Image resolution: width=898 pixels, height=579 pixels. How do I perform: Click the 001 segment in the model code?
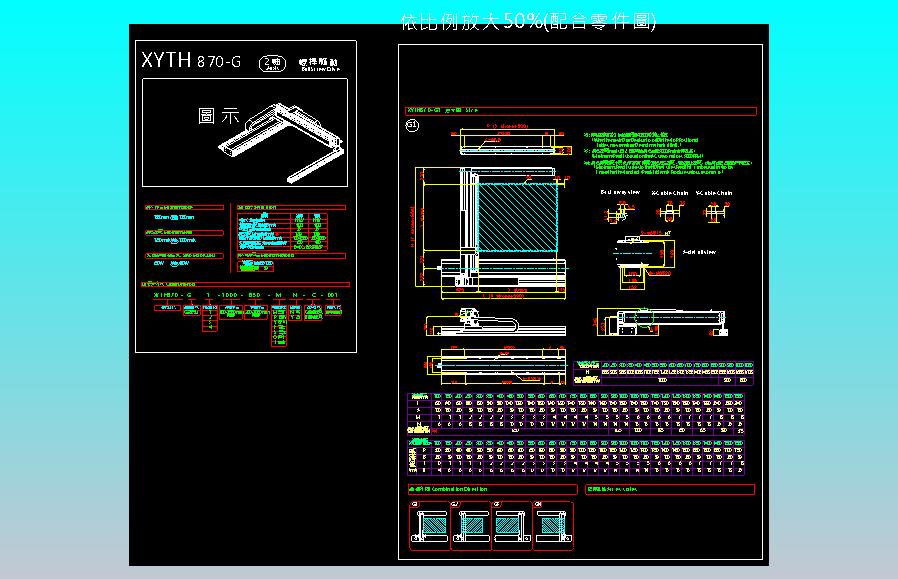[x=333, y=295]
